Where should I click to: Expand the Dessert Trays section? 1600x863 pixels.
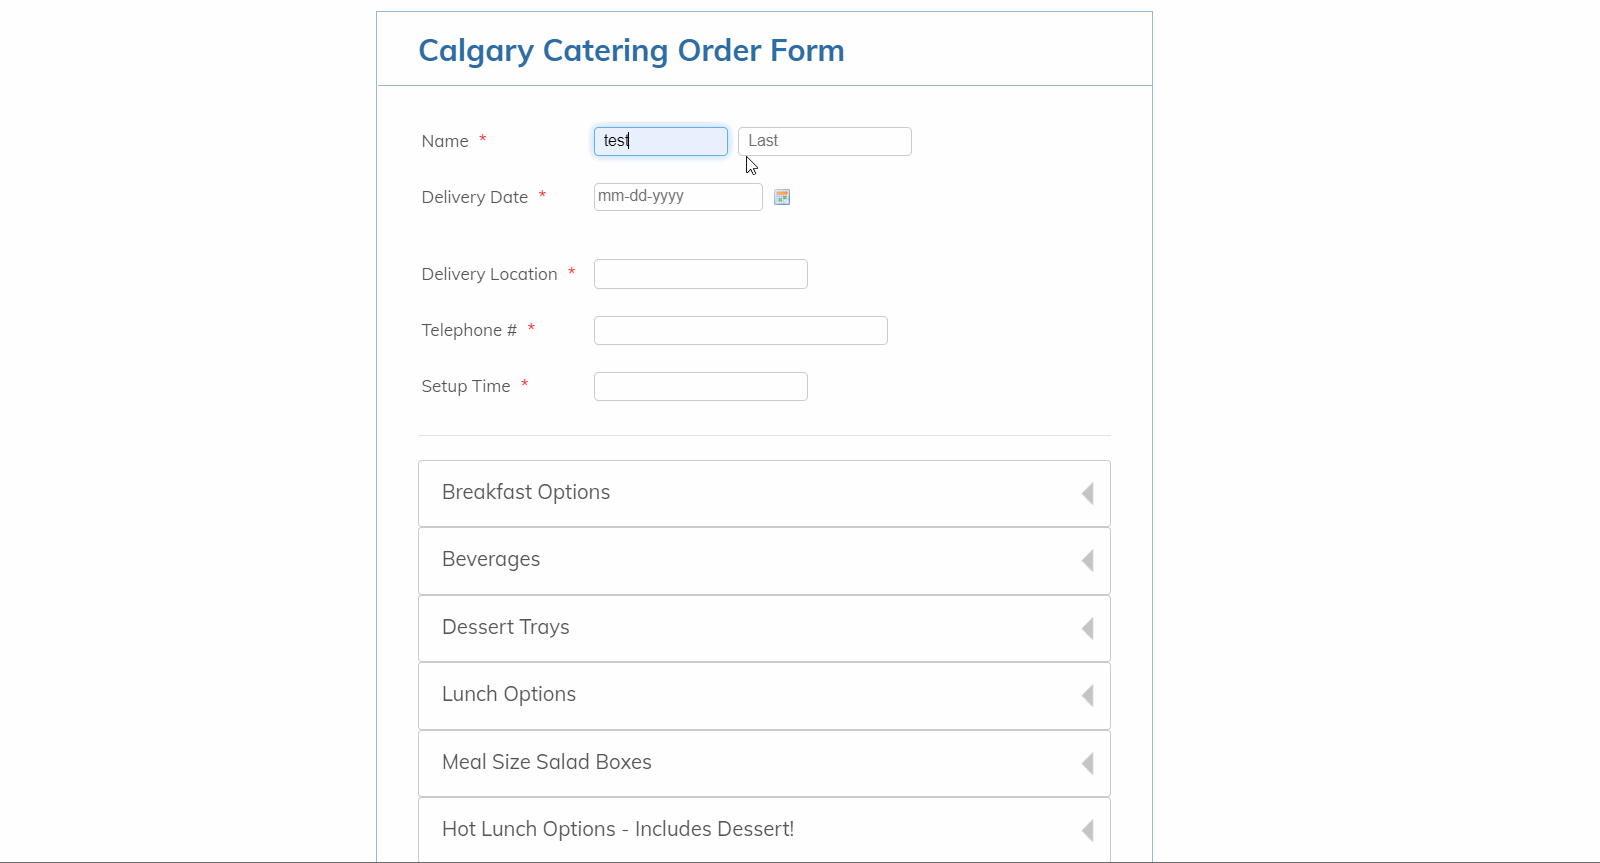click(764, 628)
